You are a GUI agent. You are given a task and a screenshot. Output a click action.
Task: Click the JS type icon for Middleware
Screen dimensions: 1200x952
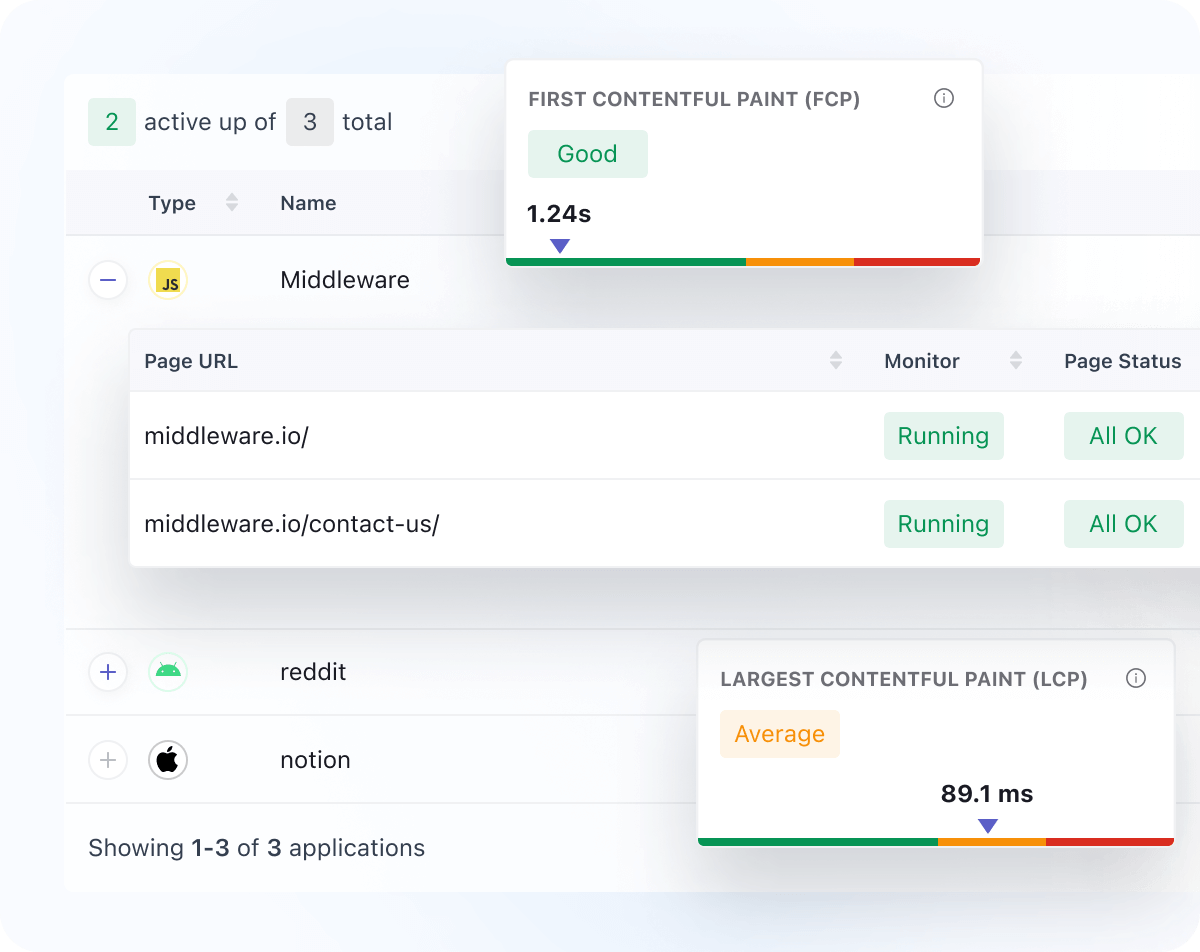point(168,280)
